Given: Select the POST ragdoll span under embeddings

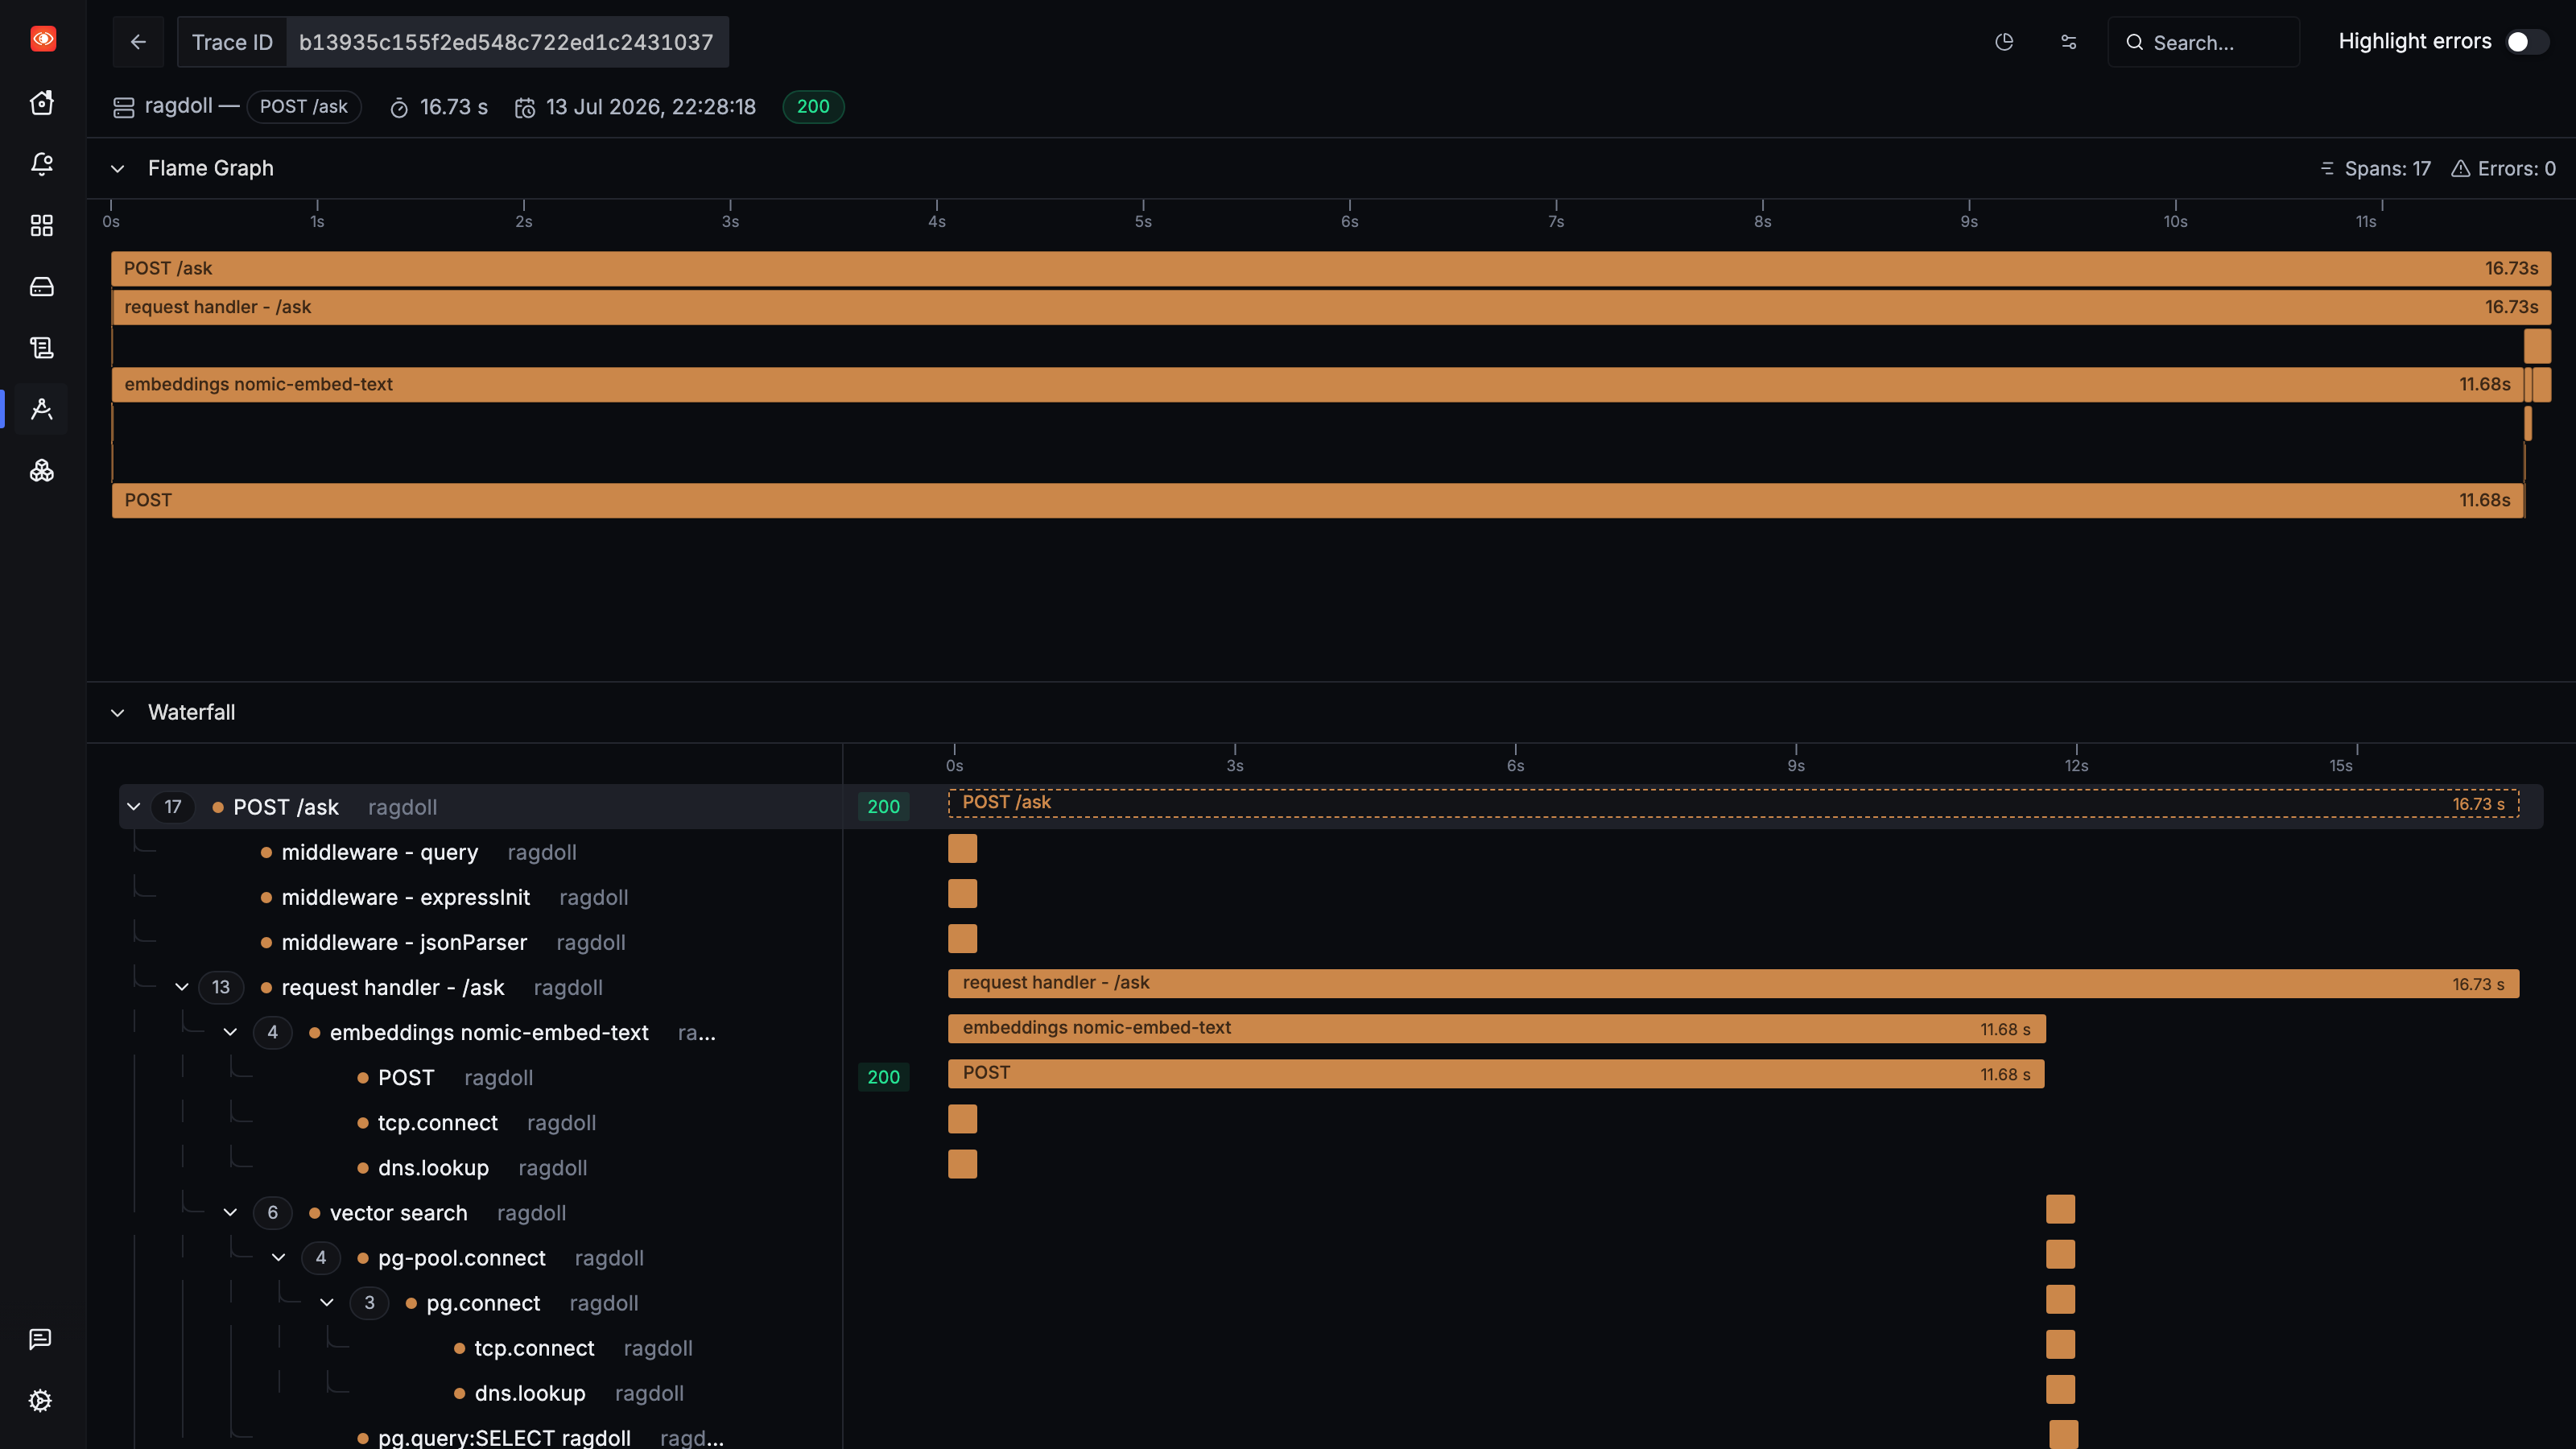Looking at the screenshot, I should click(406, 1078).
